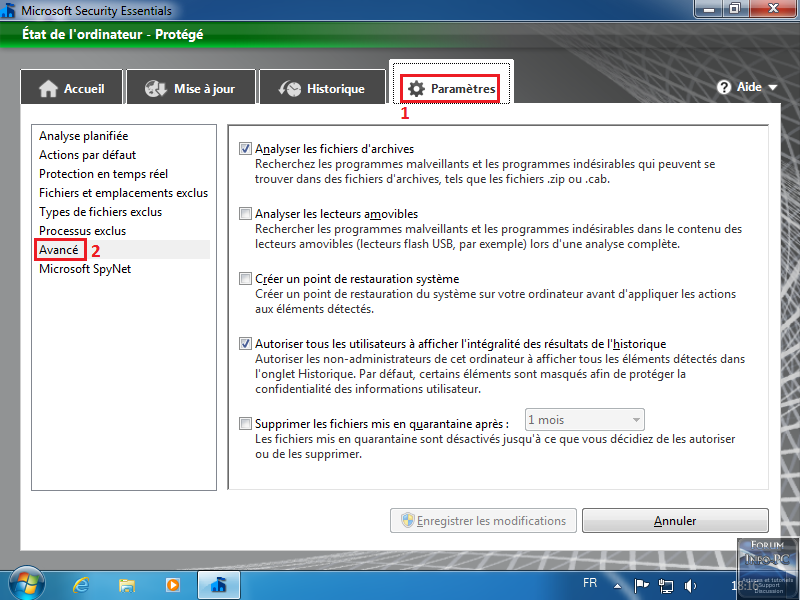This screenshot has height=600, width=800.
Task: Enable Supprimer les fichiers mis en quarantaine
Action: 245,423
